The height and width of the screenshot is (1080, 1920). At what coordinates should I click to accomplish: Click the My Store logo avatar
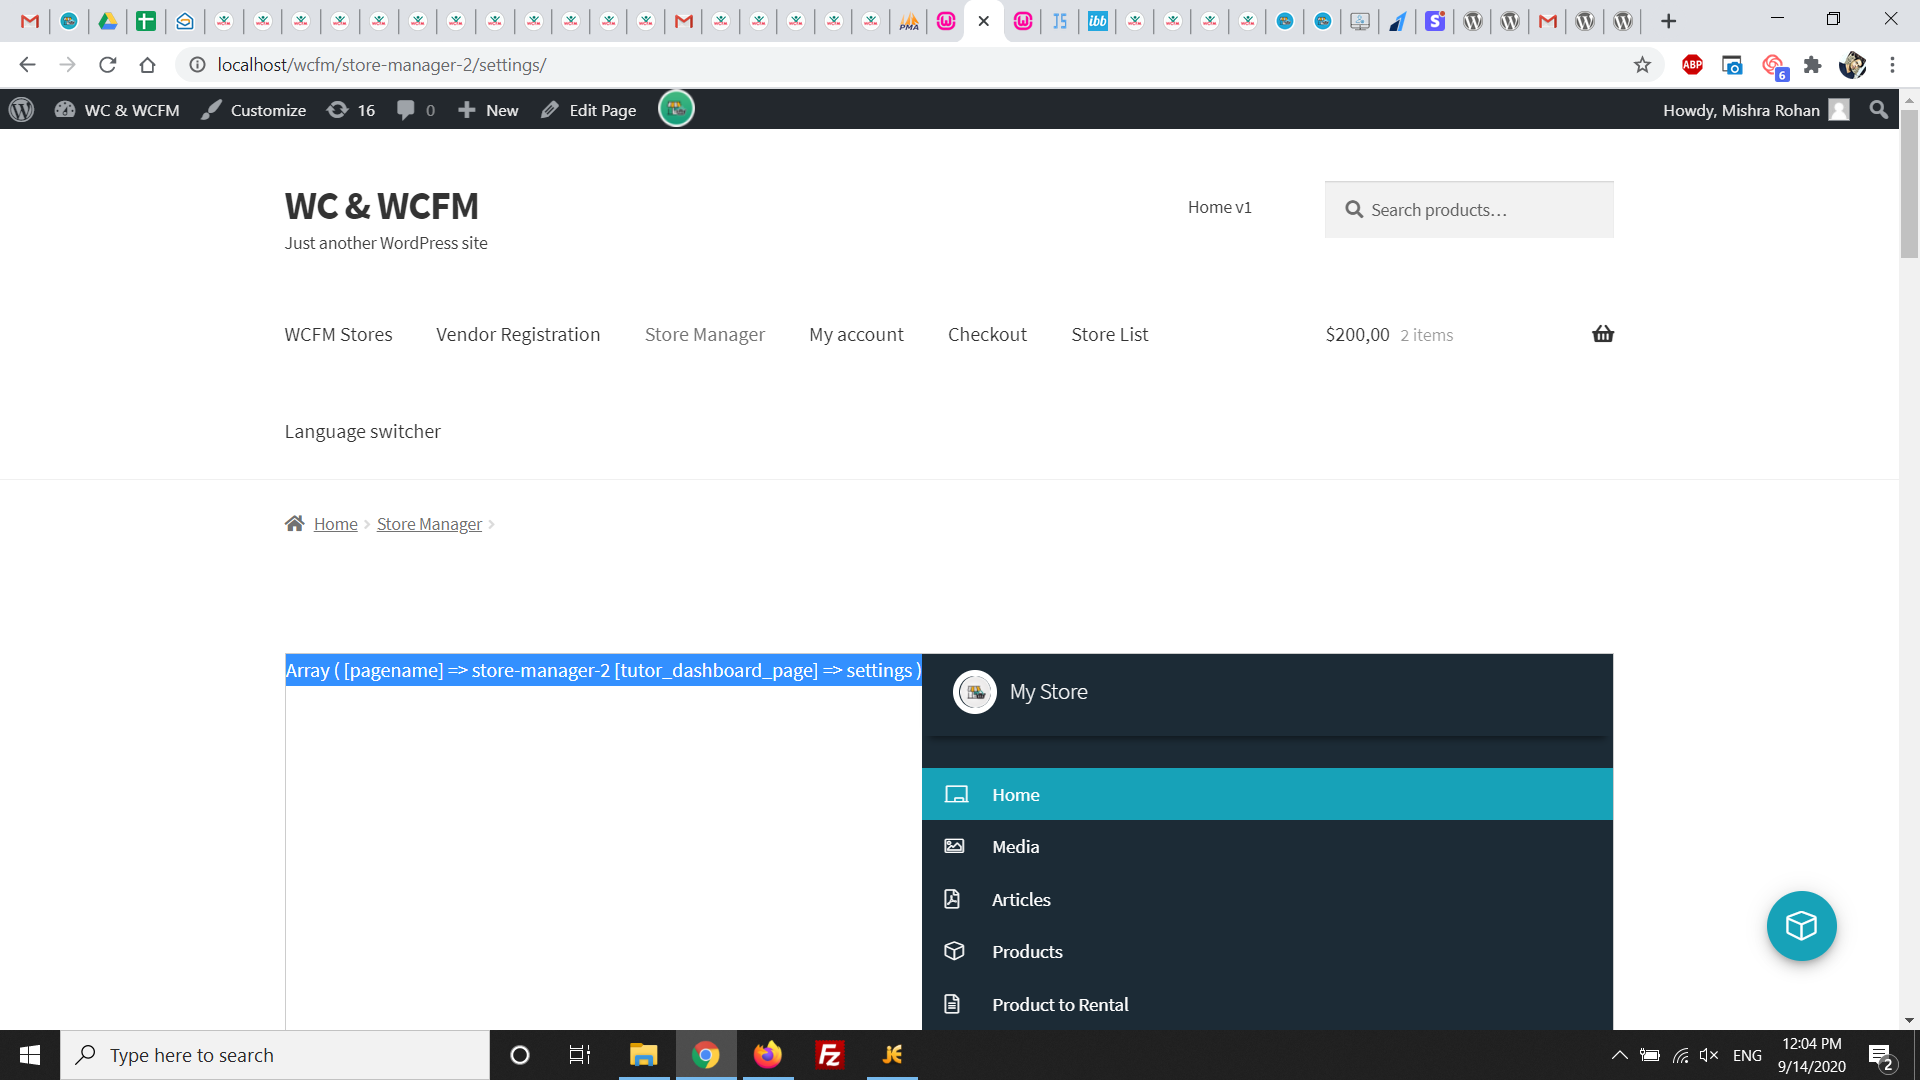coord(975,692)
